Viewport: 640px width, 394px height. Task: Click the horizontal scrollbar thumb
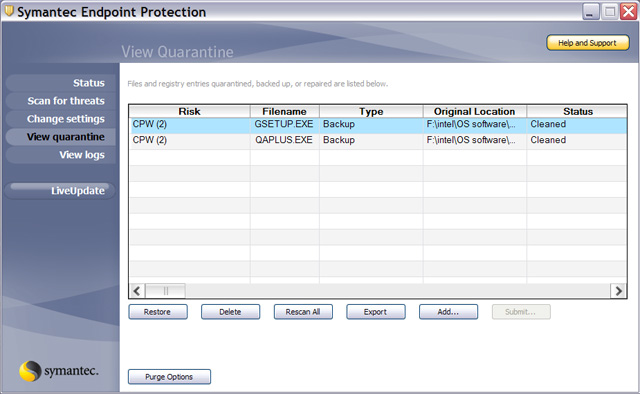[x=165, y=291]
